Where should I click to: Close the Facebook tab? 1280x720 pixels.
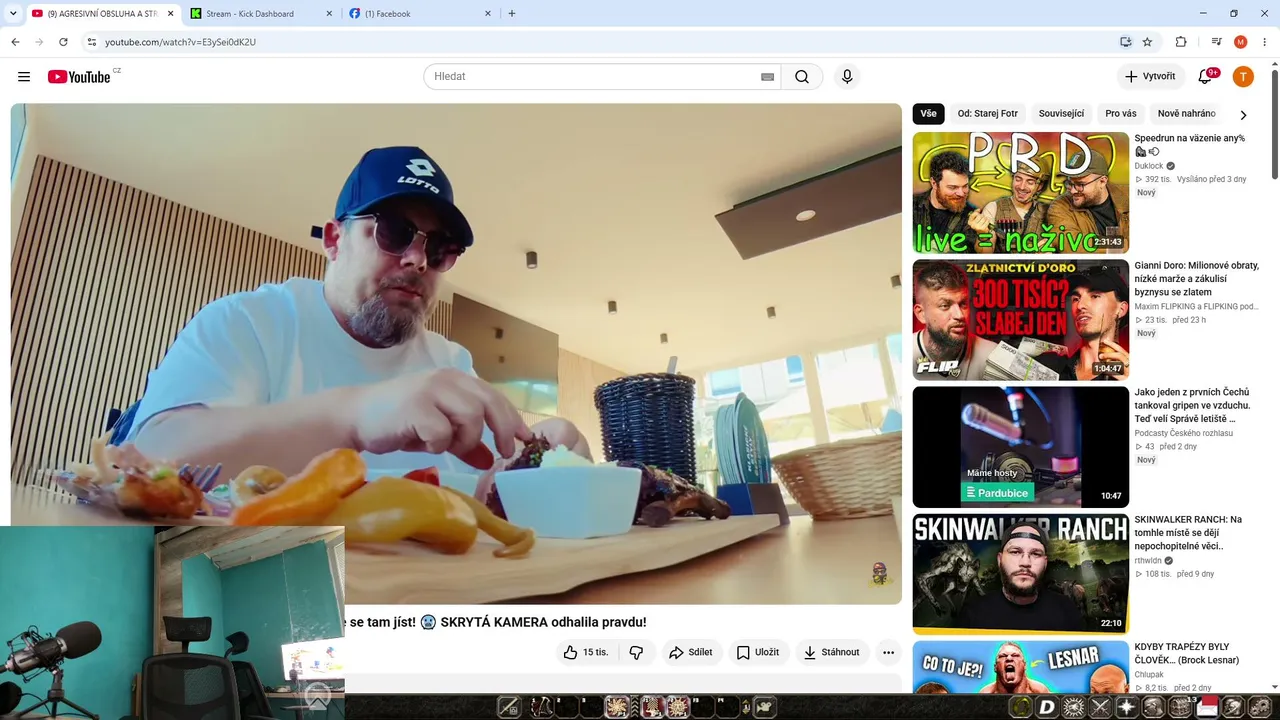pyautogui.click(x=488, y=14)
